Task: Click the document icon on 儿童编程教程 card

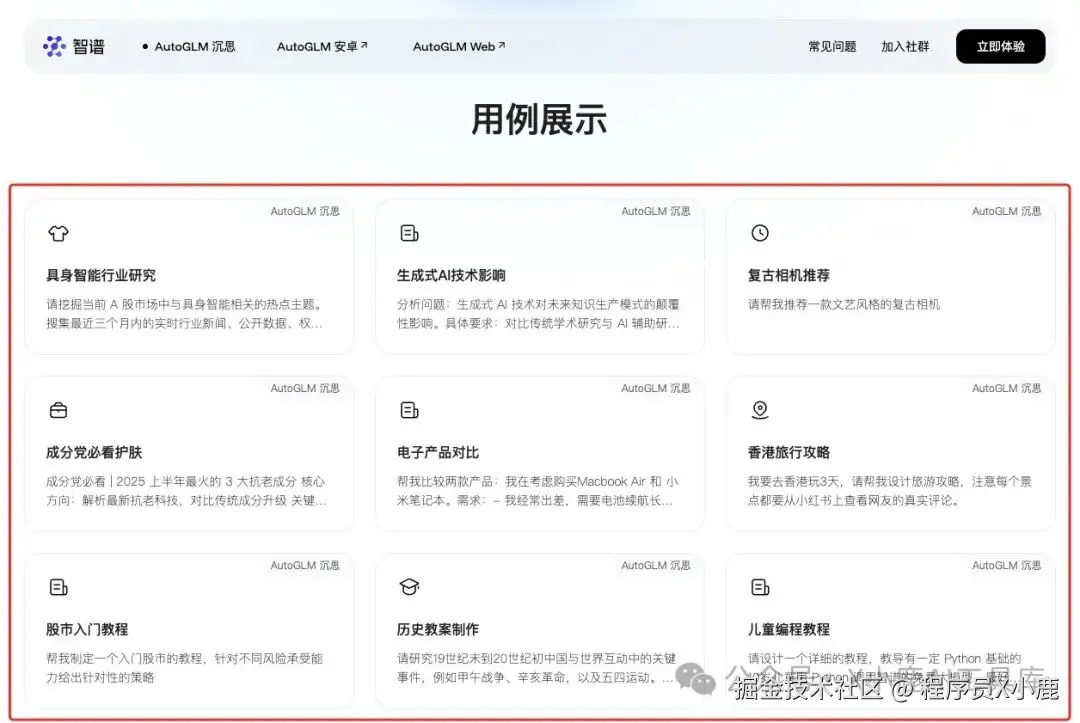Action: 759,587
